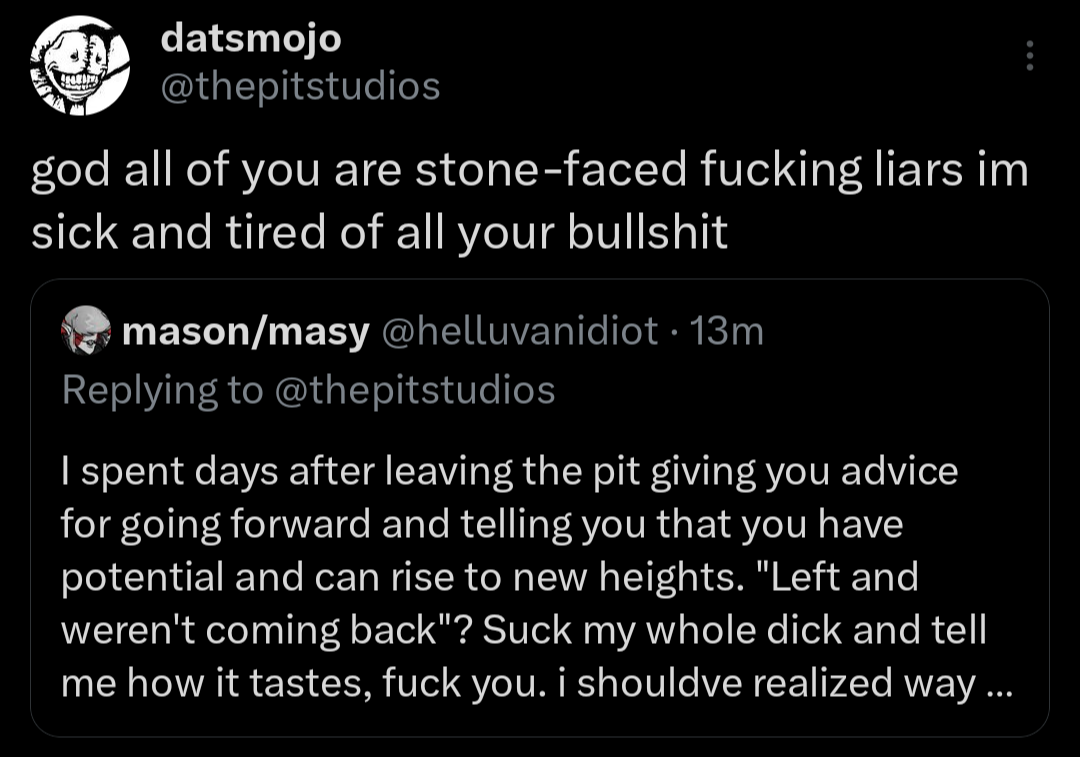The image size is (1080, 757).
Task: Click datsmojo's profile avatar
Action: (x=78, y=64)
